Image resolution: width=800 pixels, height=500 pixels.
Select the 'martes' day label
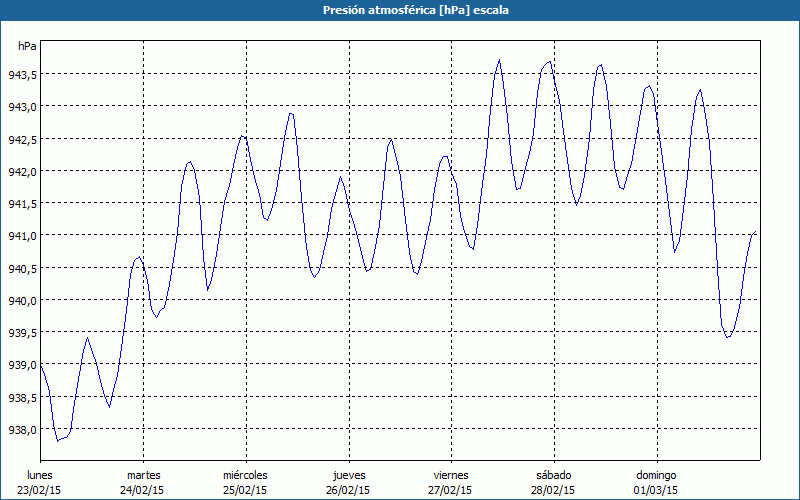[x=143, y=474]
